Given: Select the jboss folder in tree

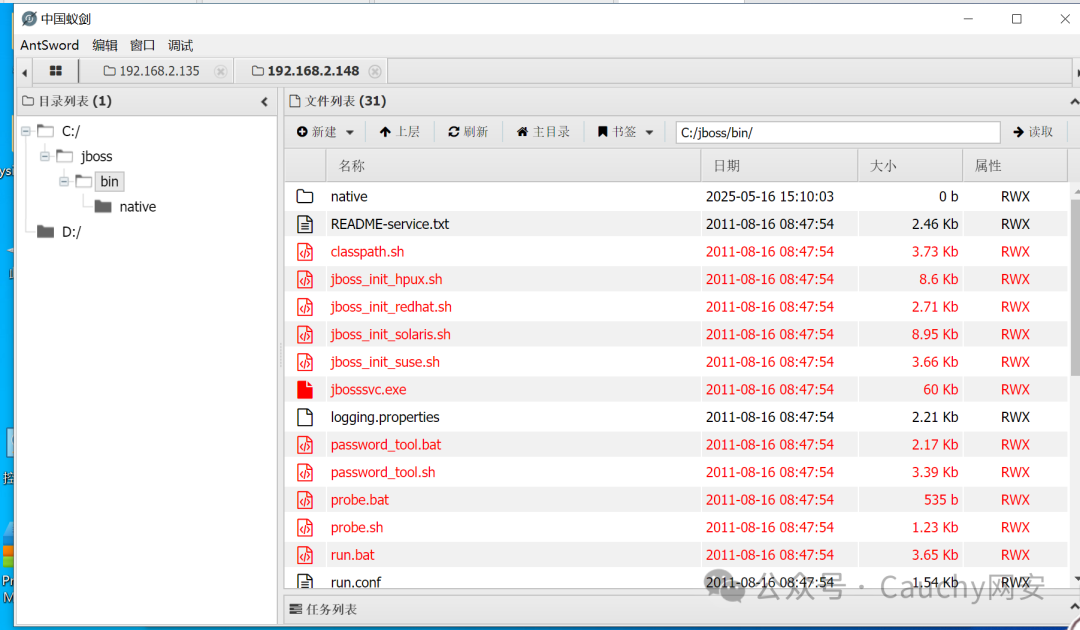Looking at the screenshot, I should coord(96,156).
